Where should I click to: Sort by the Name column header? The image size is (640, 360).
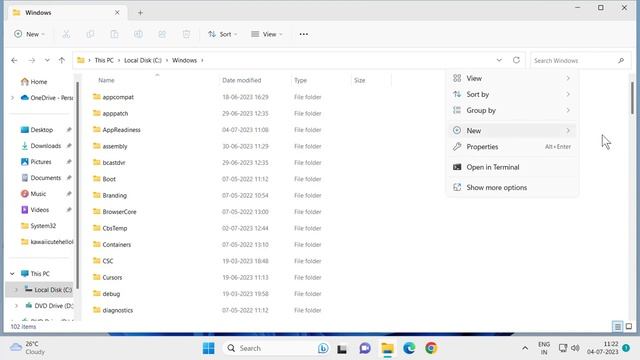pyautogui.click(x=106, y=80)
